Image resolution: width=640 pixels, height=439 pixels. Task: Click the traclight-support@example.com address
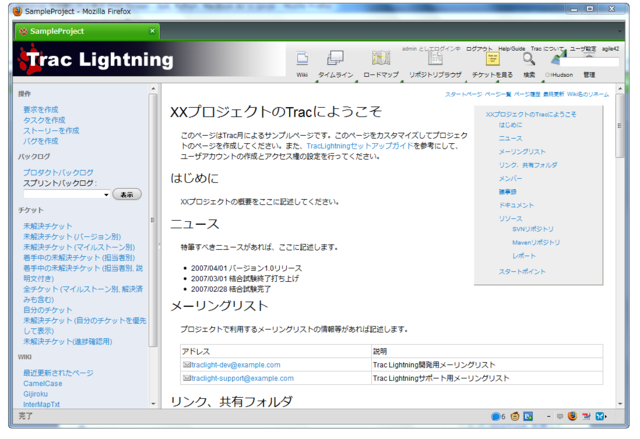click(242, 378)
